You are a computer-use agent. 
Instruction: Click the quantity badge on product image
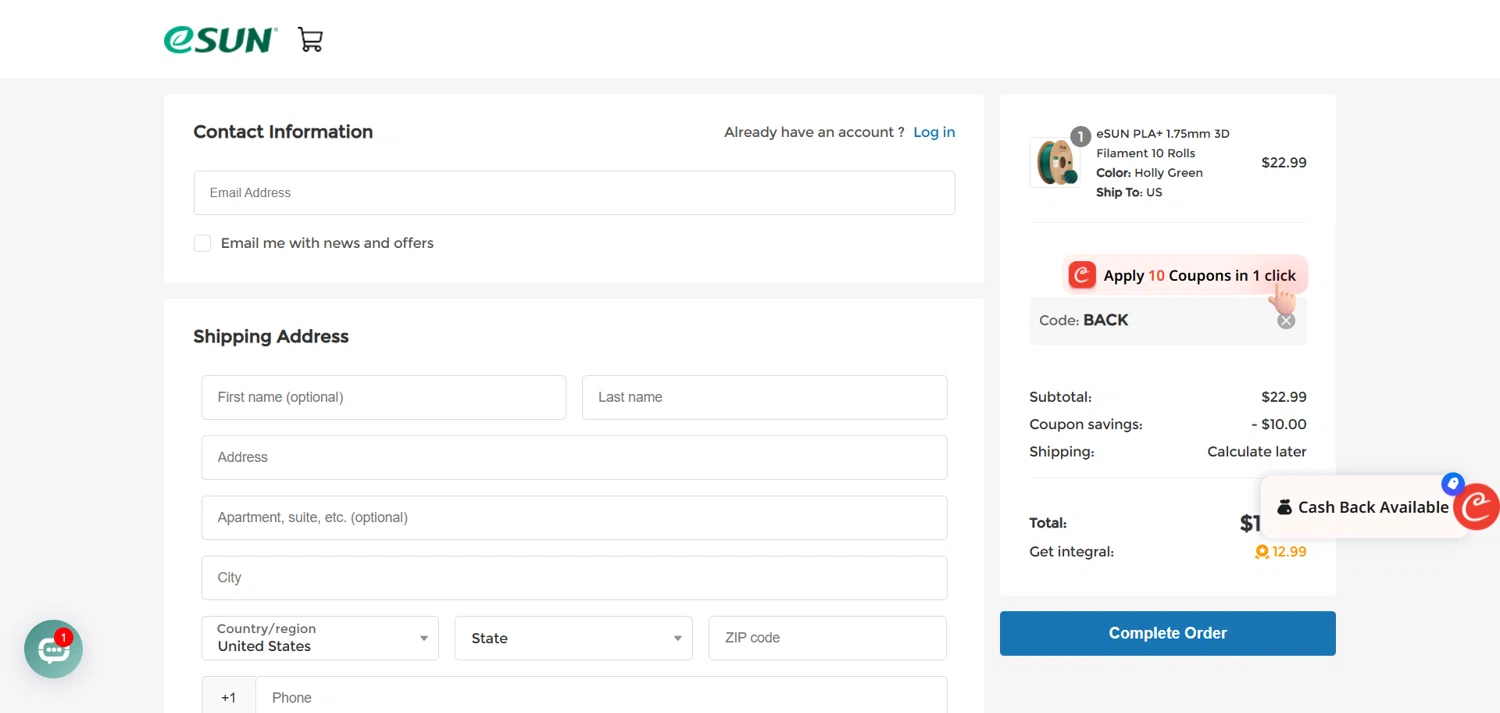coord(1080,136)
